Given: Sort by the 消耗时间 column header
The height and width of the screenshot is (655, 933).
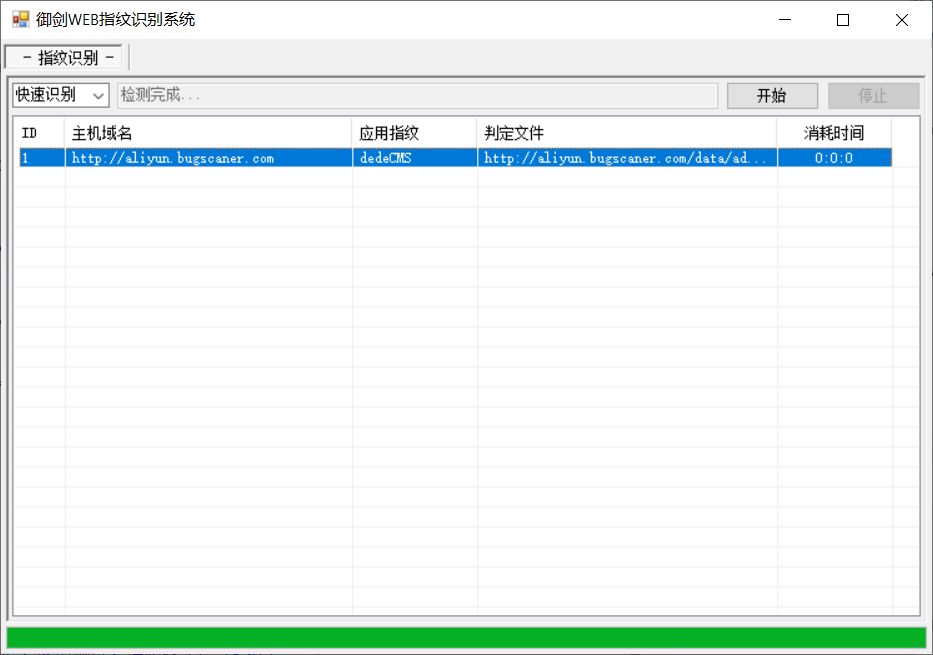Looking at the screenshot, I should [834, 133].
